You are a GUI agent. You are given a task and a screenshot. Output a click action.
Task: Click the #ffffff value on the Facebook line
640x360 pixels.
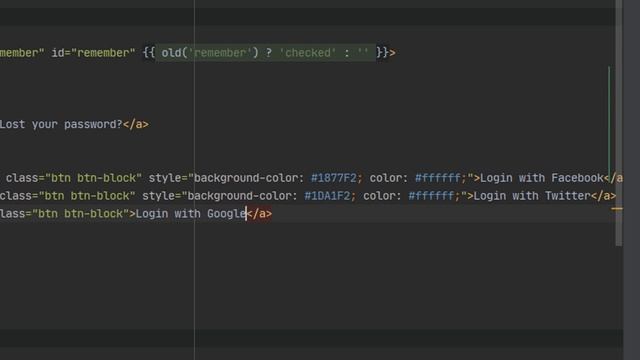point(438,178)
